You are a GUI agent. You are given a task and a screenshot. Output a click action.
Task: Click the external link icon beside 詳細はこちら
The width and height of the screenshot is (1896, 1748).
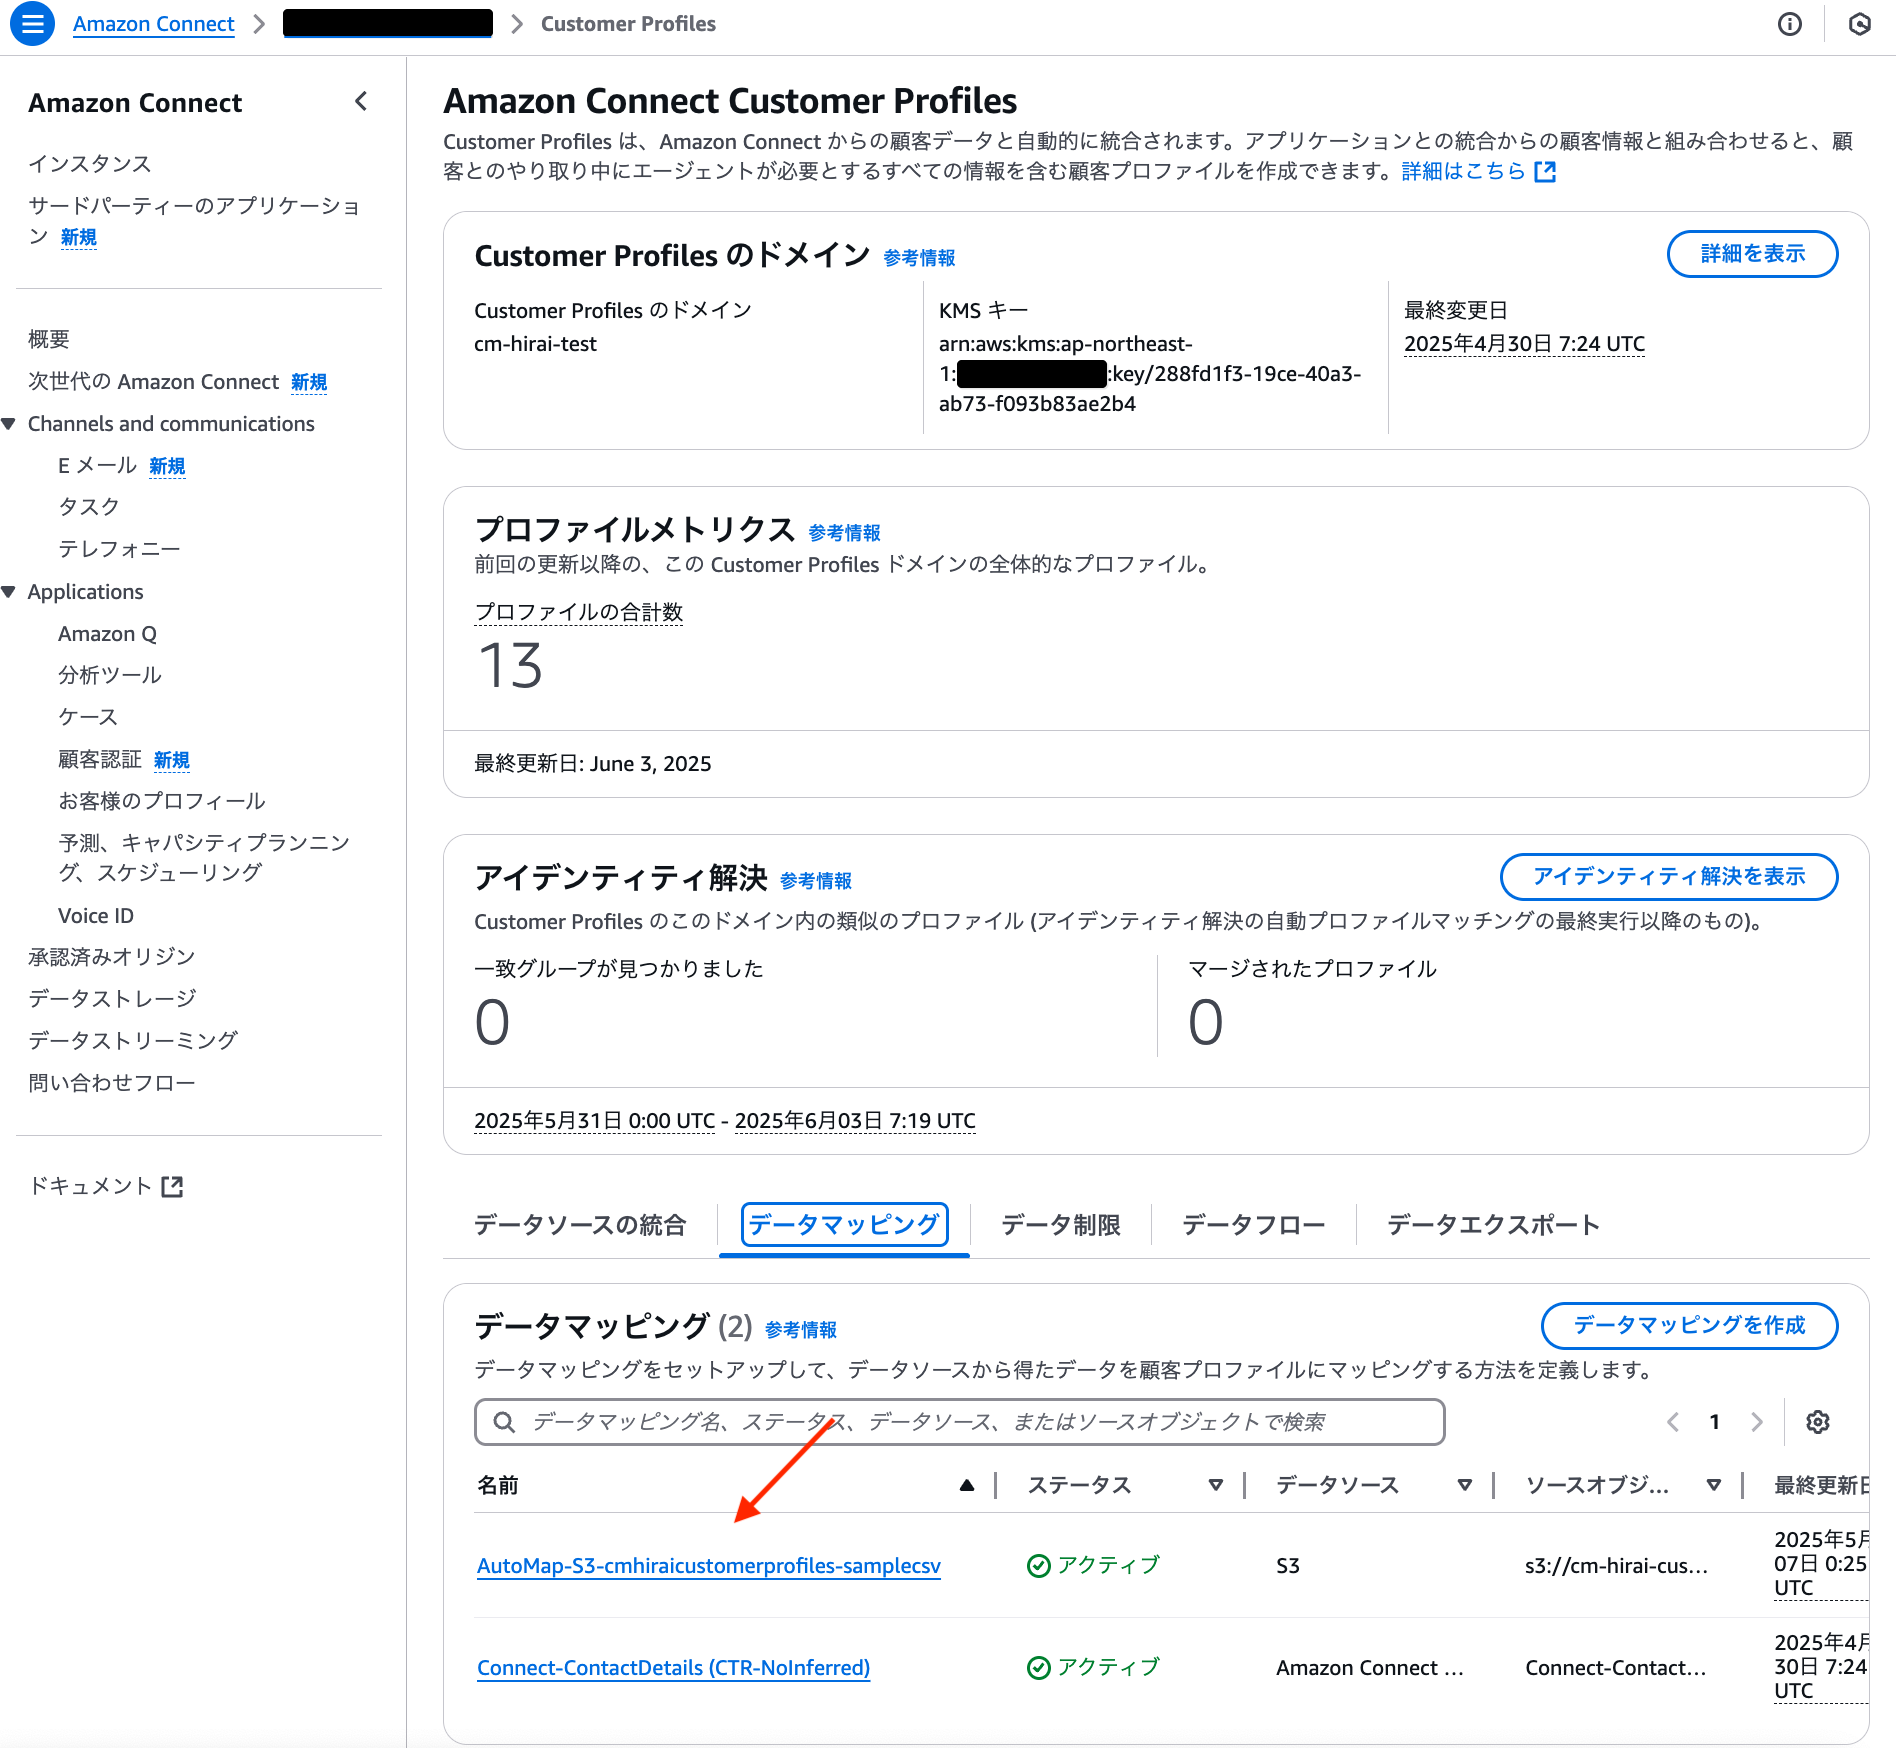1545,172
